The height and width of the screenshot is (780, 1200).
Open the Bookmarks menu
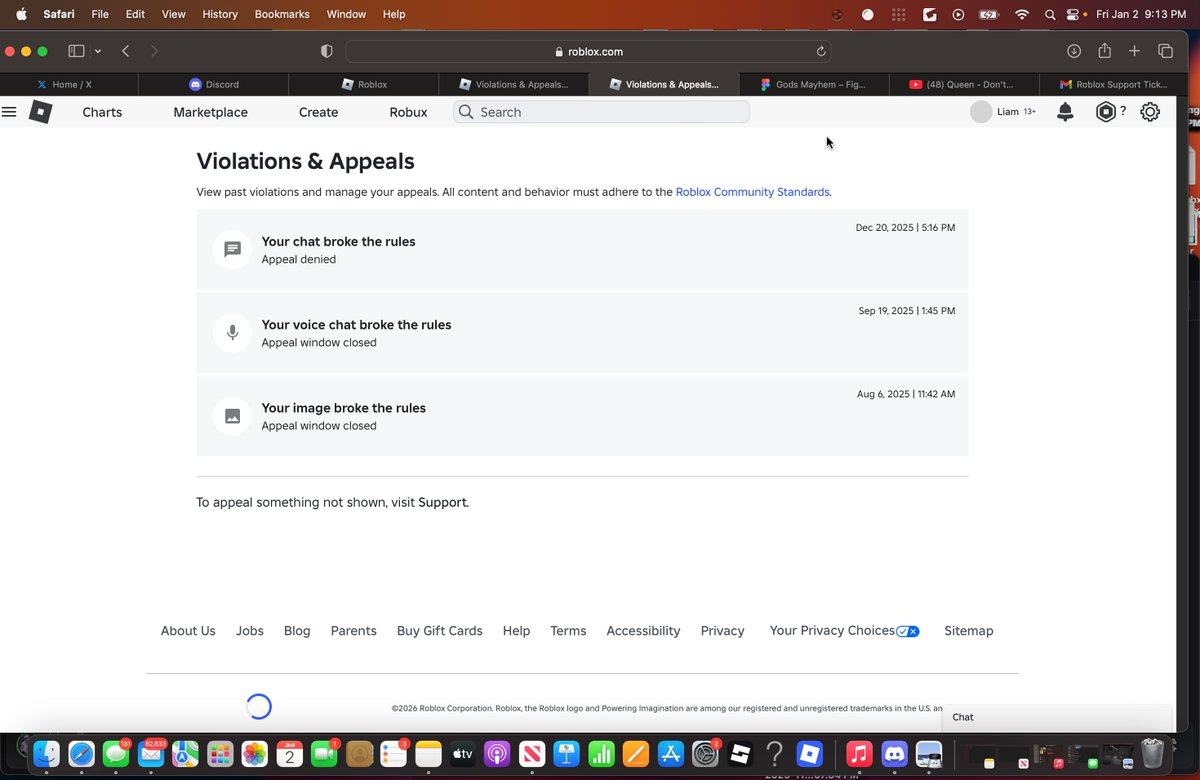[282, 14]
